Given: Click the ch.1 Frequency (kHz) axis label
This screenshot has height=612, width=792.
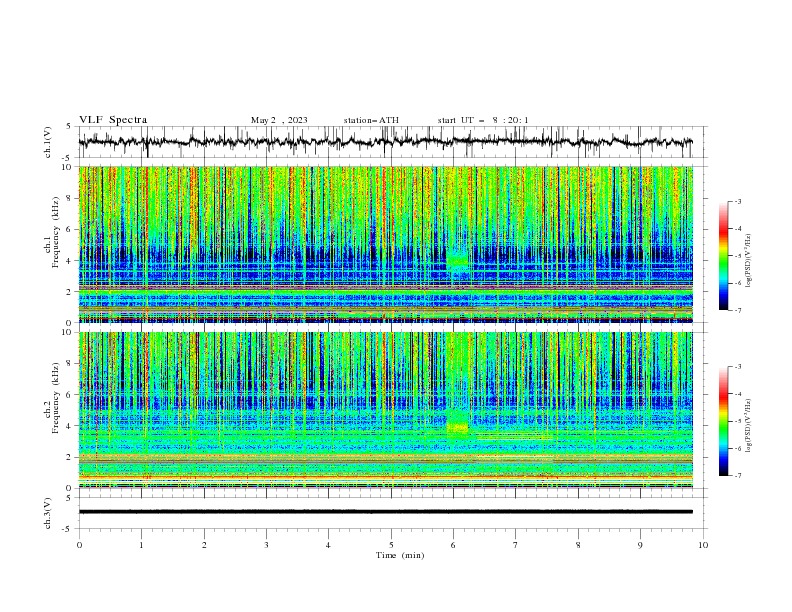Looking at the screenshot, I should click(53, 232).
